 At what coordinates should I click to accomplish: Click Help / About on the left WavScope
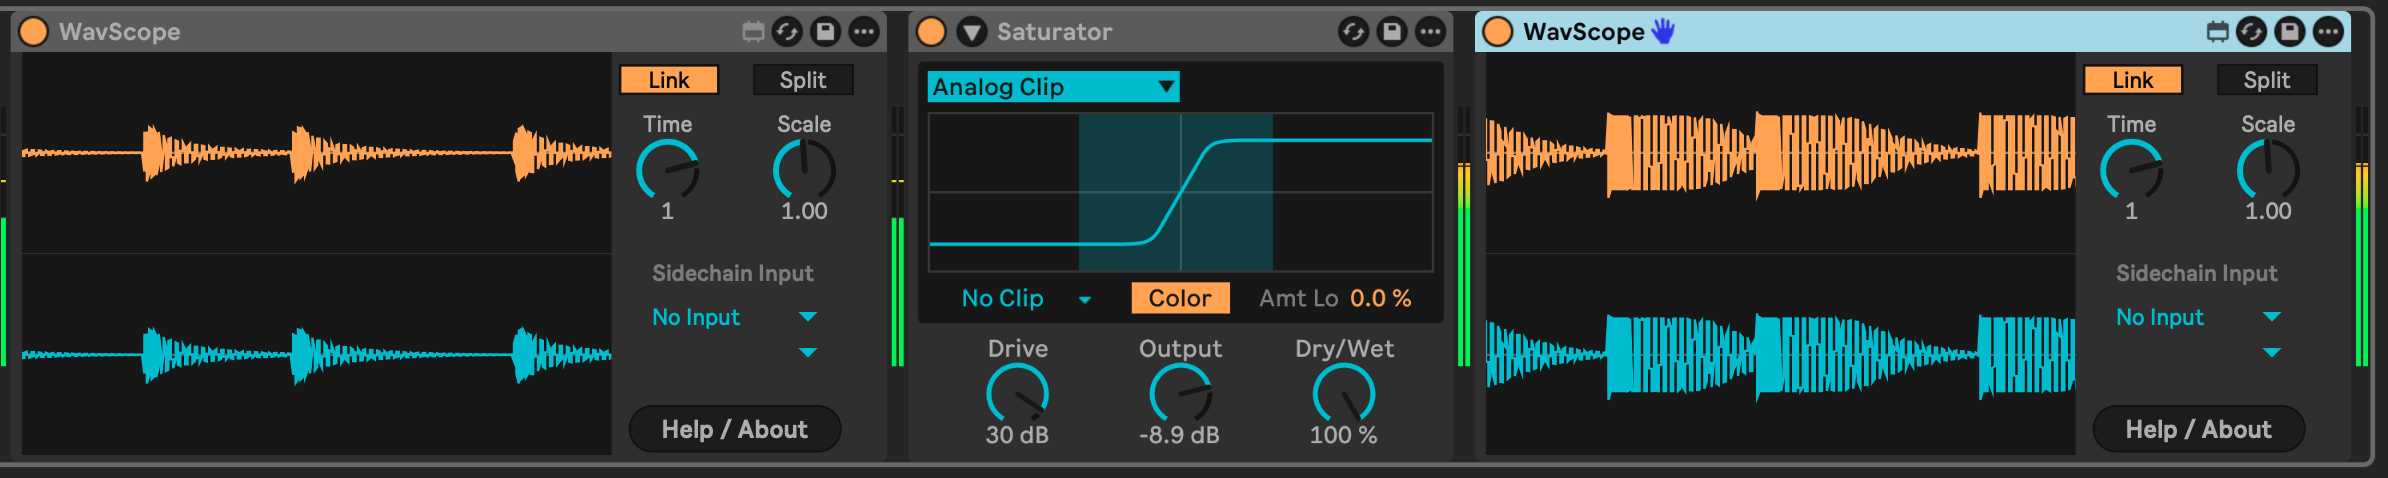pyautogui.click(x=734, y=429)
